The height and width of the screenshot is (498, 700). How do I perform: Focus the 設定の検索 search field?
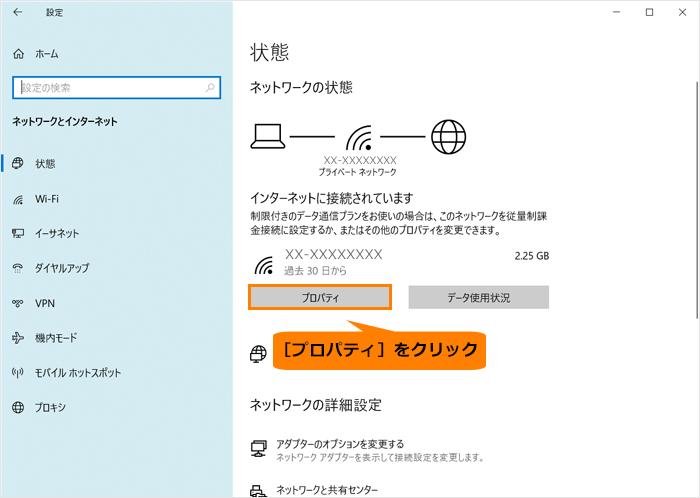(117, 87)
